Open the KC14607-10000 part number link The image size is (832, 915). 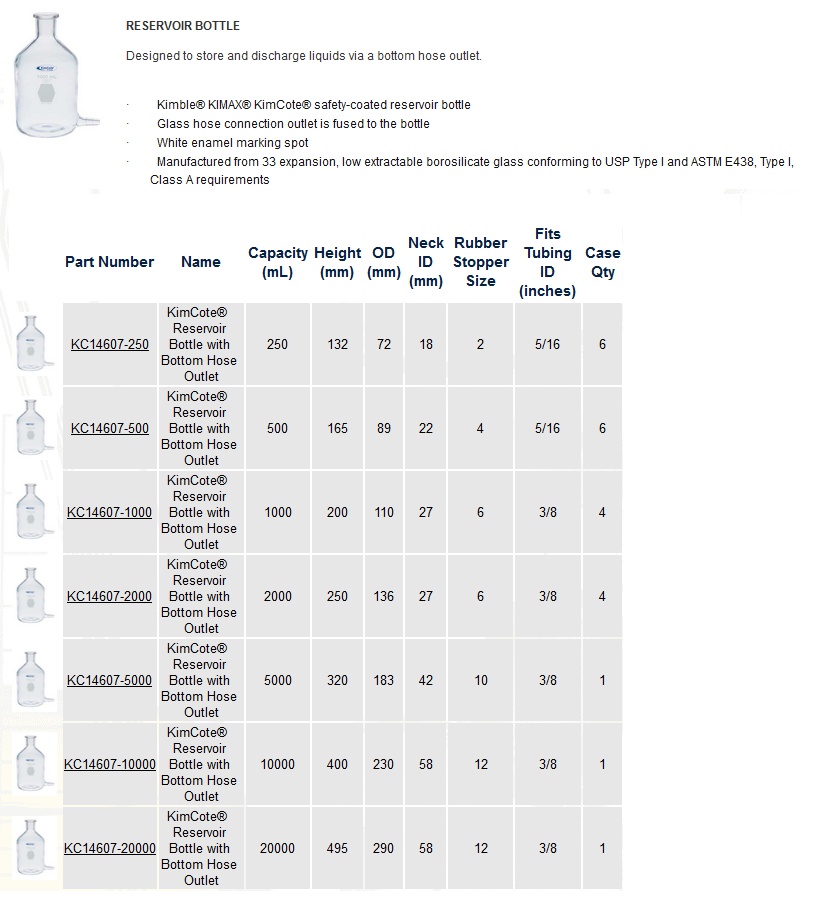coord(110,764)
